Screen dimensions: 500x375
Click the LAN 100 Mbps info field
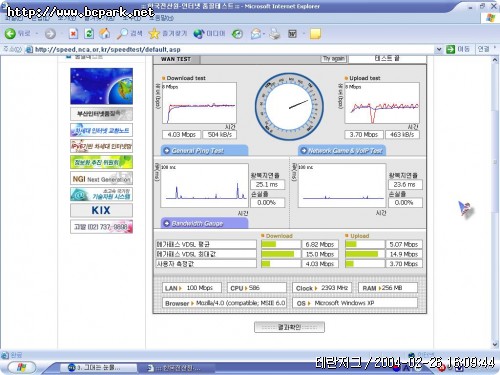(192, 288)
